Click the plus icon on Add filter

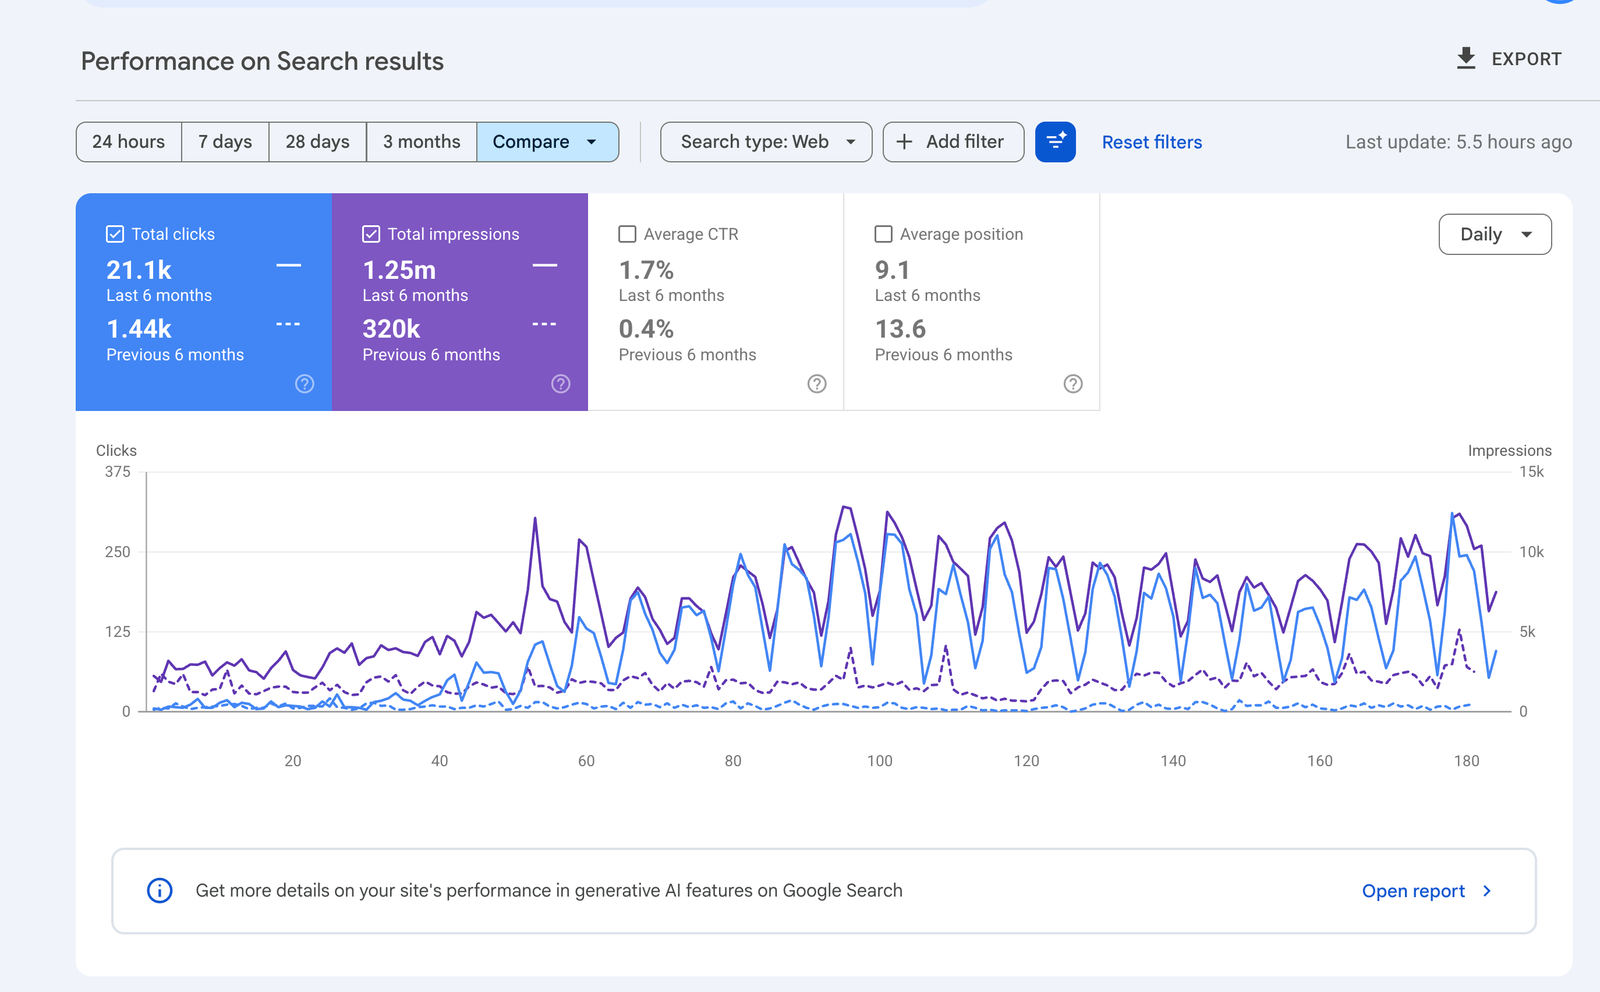(x=904, y=142)
